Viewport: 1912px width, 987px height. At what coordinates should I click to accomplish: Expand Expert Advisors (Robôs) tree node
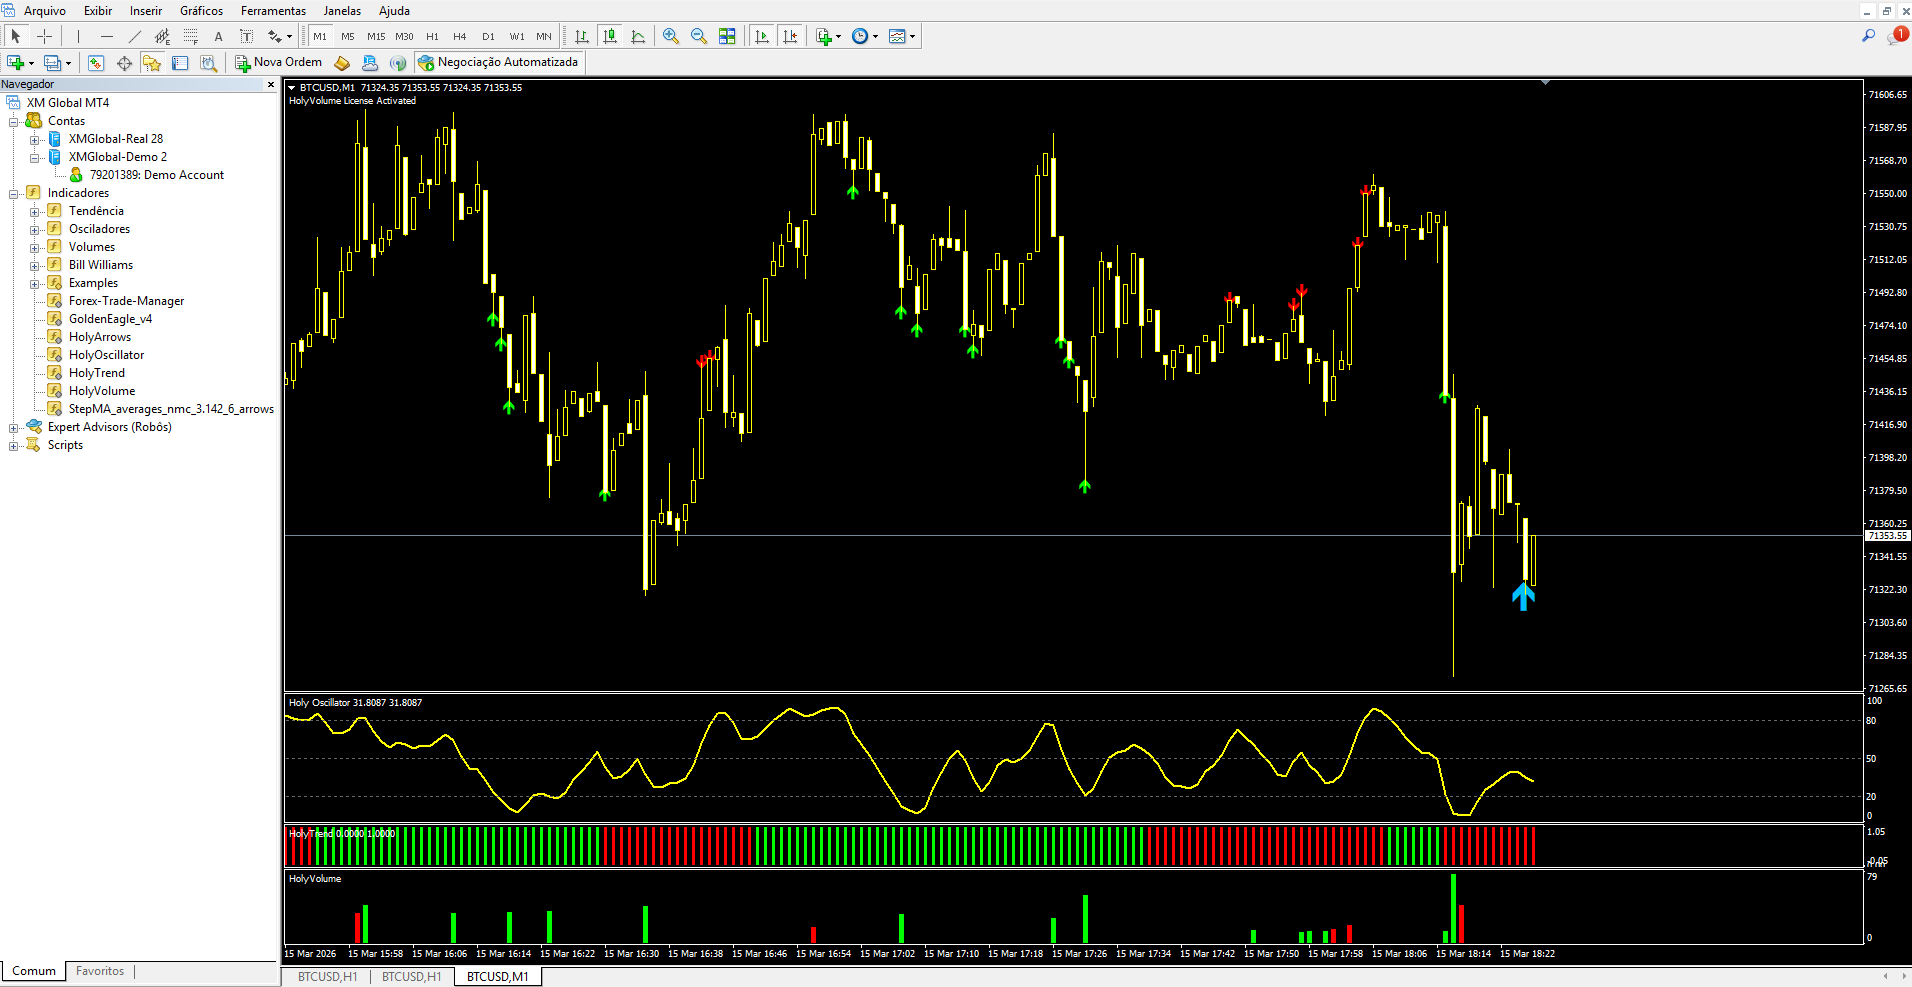click(14, 427)
